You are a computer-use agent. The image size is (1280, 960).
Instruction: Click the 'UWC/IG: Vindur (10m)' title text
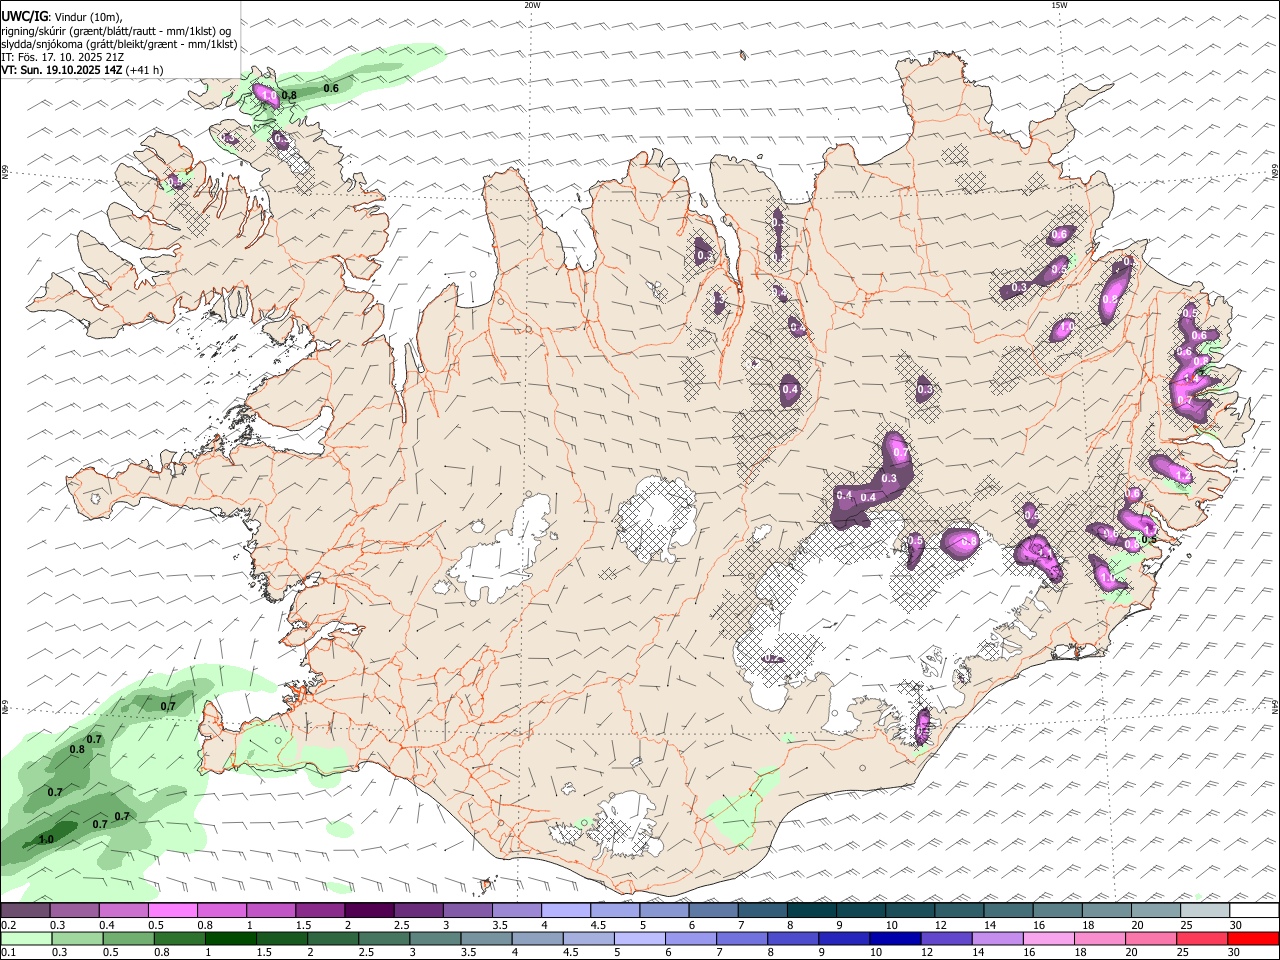62,17
